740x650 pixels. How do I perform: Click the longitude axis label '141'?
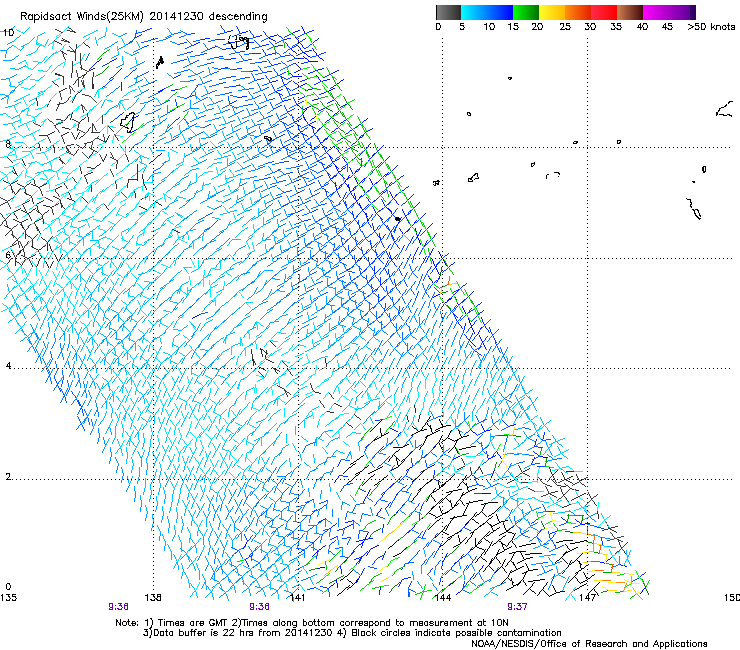(297, 598)
